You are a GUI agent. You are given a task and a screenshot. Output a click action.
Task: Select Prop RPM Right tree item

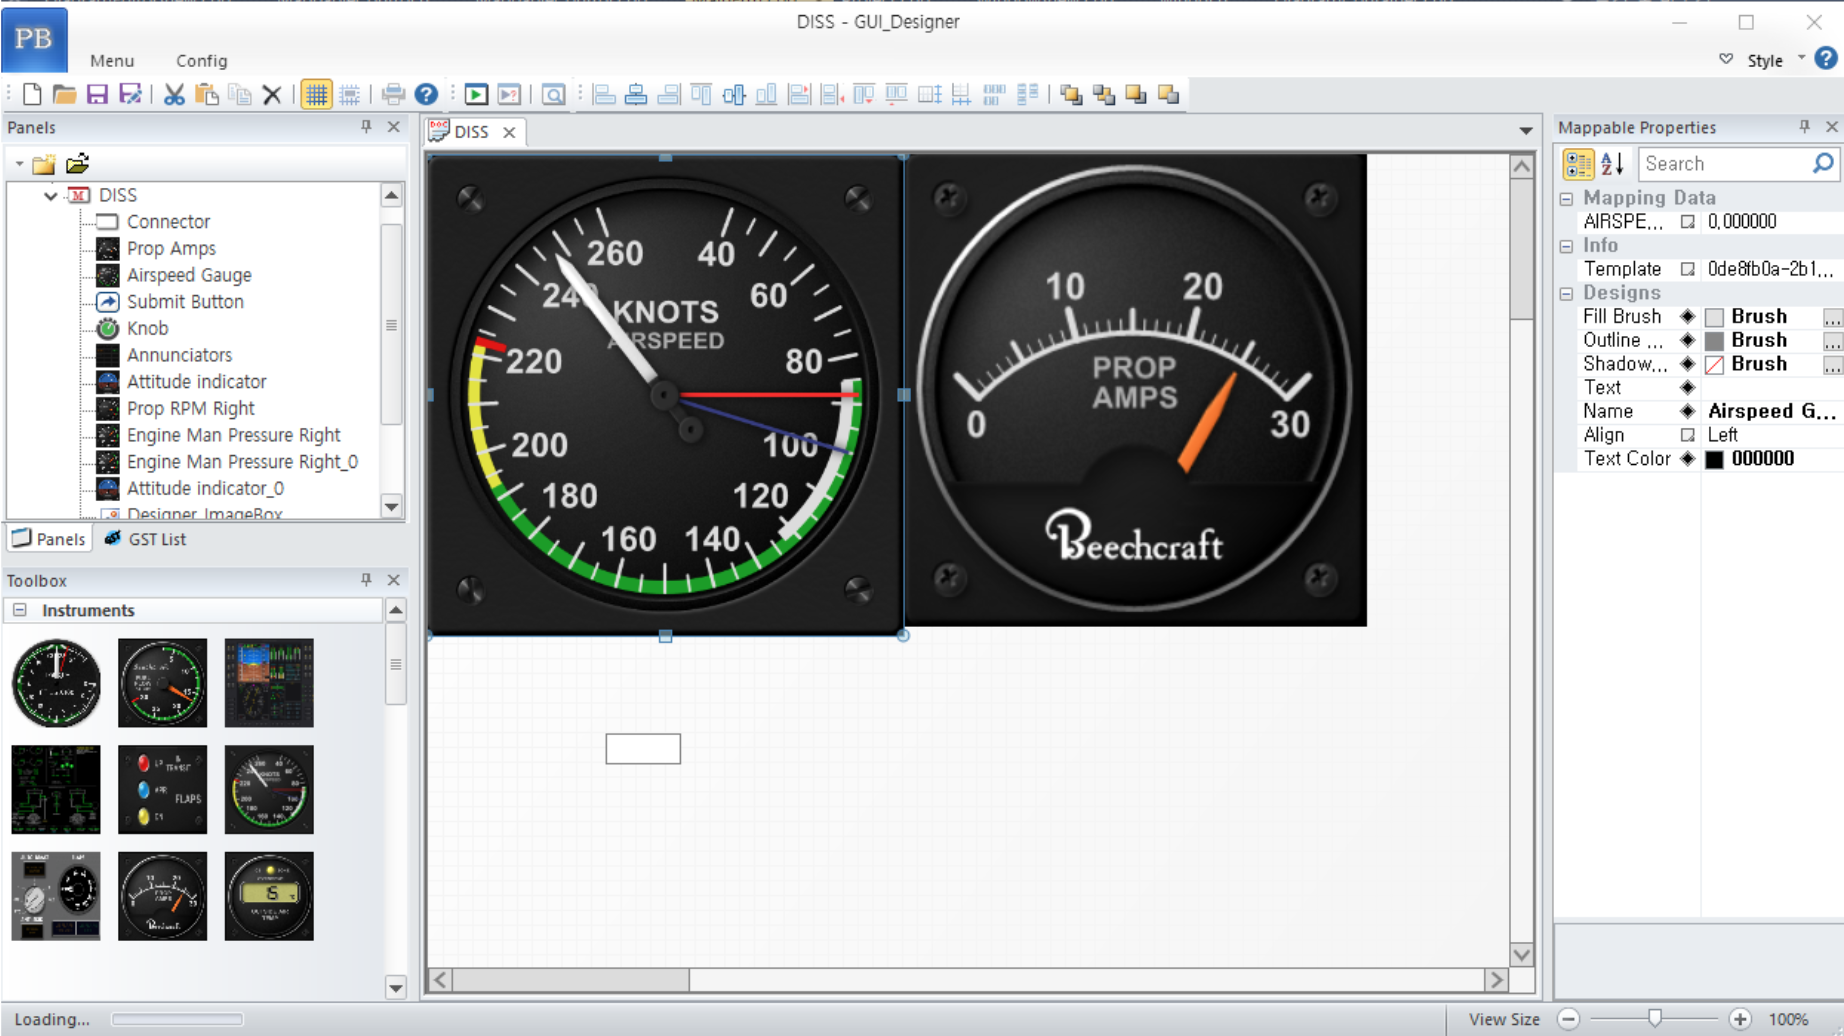tap(190, 408)
